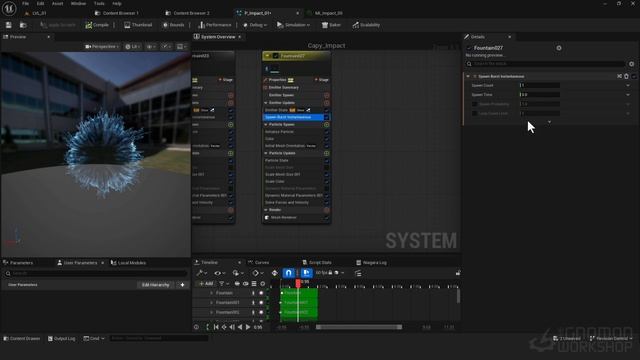Toggle Fountain027 emitter enabled checkbox
This screenshot has height=360, width=640.
coord(276,56)
